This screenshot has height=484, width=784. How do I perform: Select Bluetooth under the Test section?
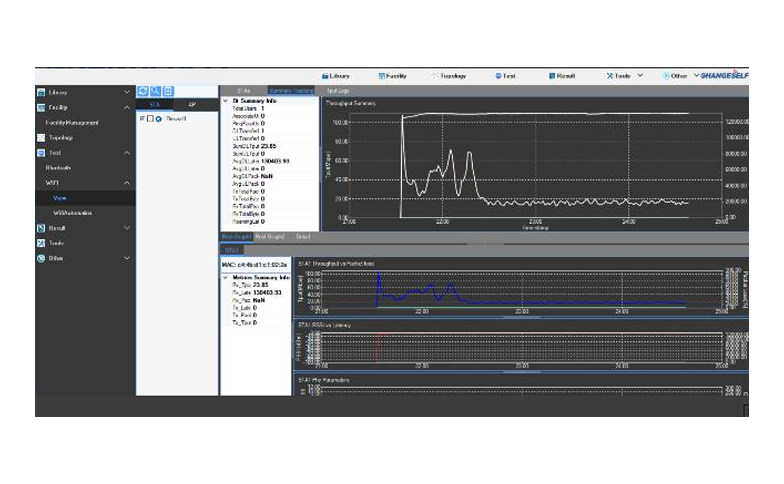tap(58, 168)
